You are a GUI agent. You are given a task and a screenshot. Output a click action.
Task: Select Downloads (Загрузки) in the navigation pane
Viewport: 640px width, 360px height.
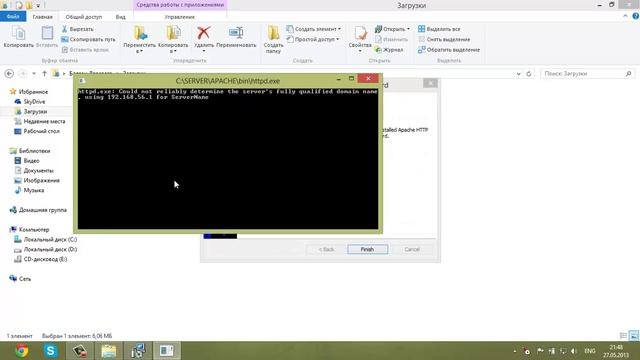[x=31, y=111]
